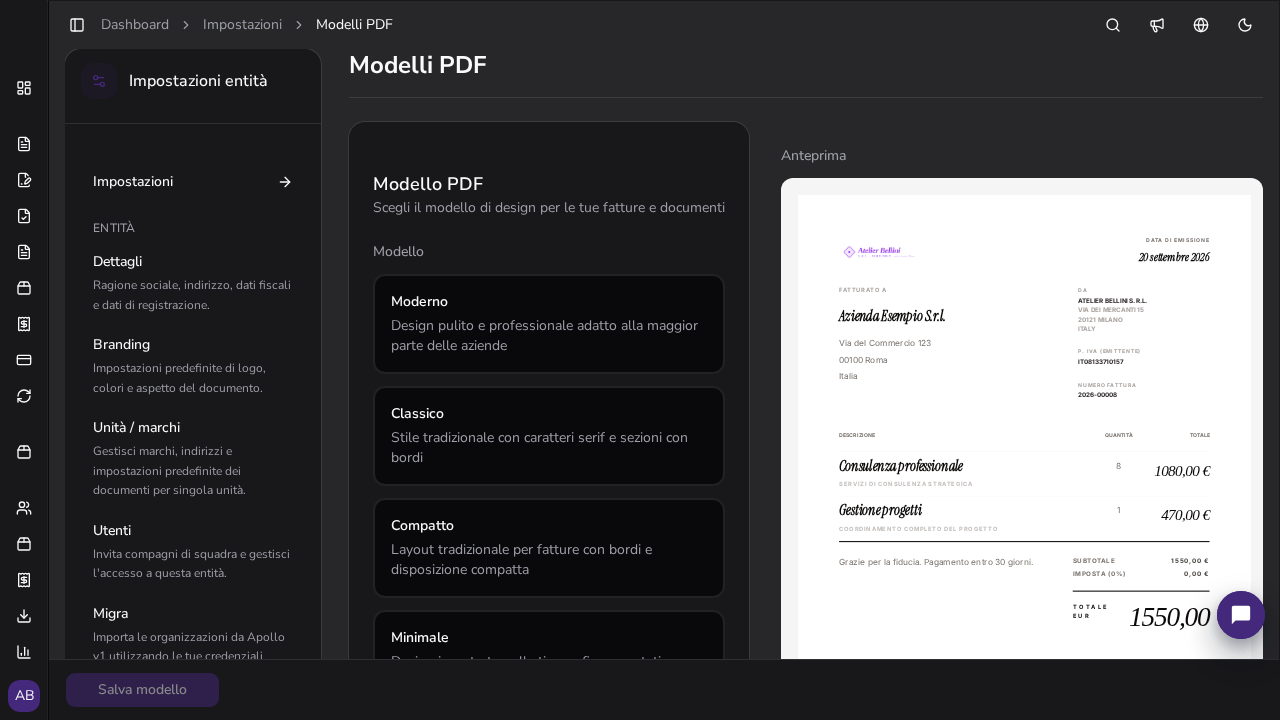Open Utenti settings section

coord(193,551)
